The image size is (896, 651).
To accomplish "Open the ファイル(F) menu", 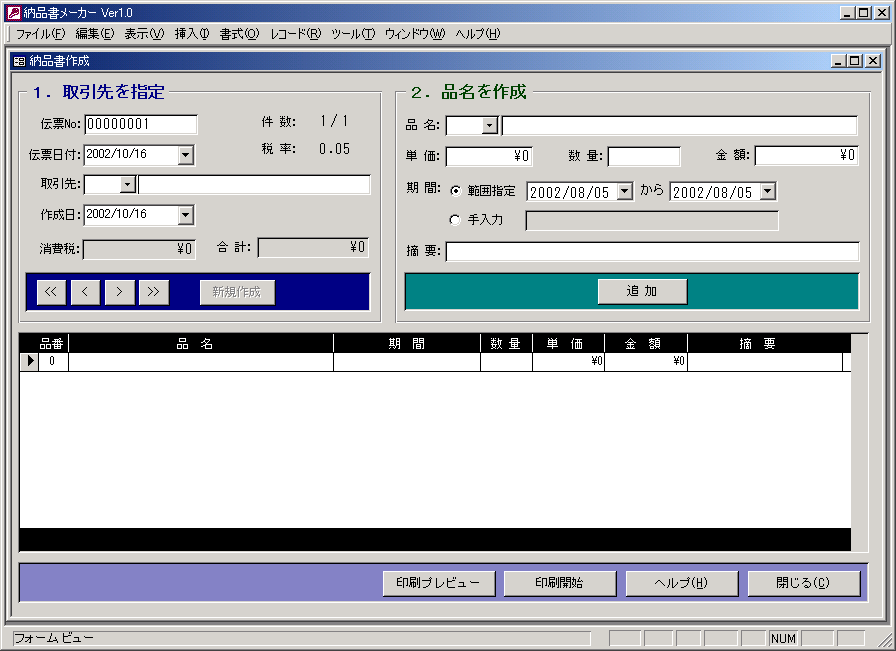I will pos(41,34).
